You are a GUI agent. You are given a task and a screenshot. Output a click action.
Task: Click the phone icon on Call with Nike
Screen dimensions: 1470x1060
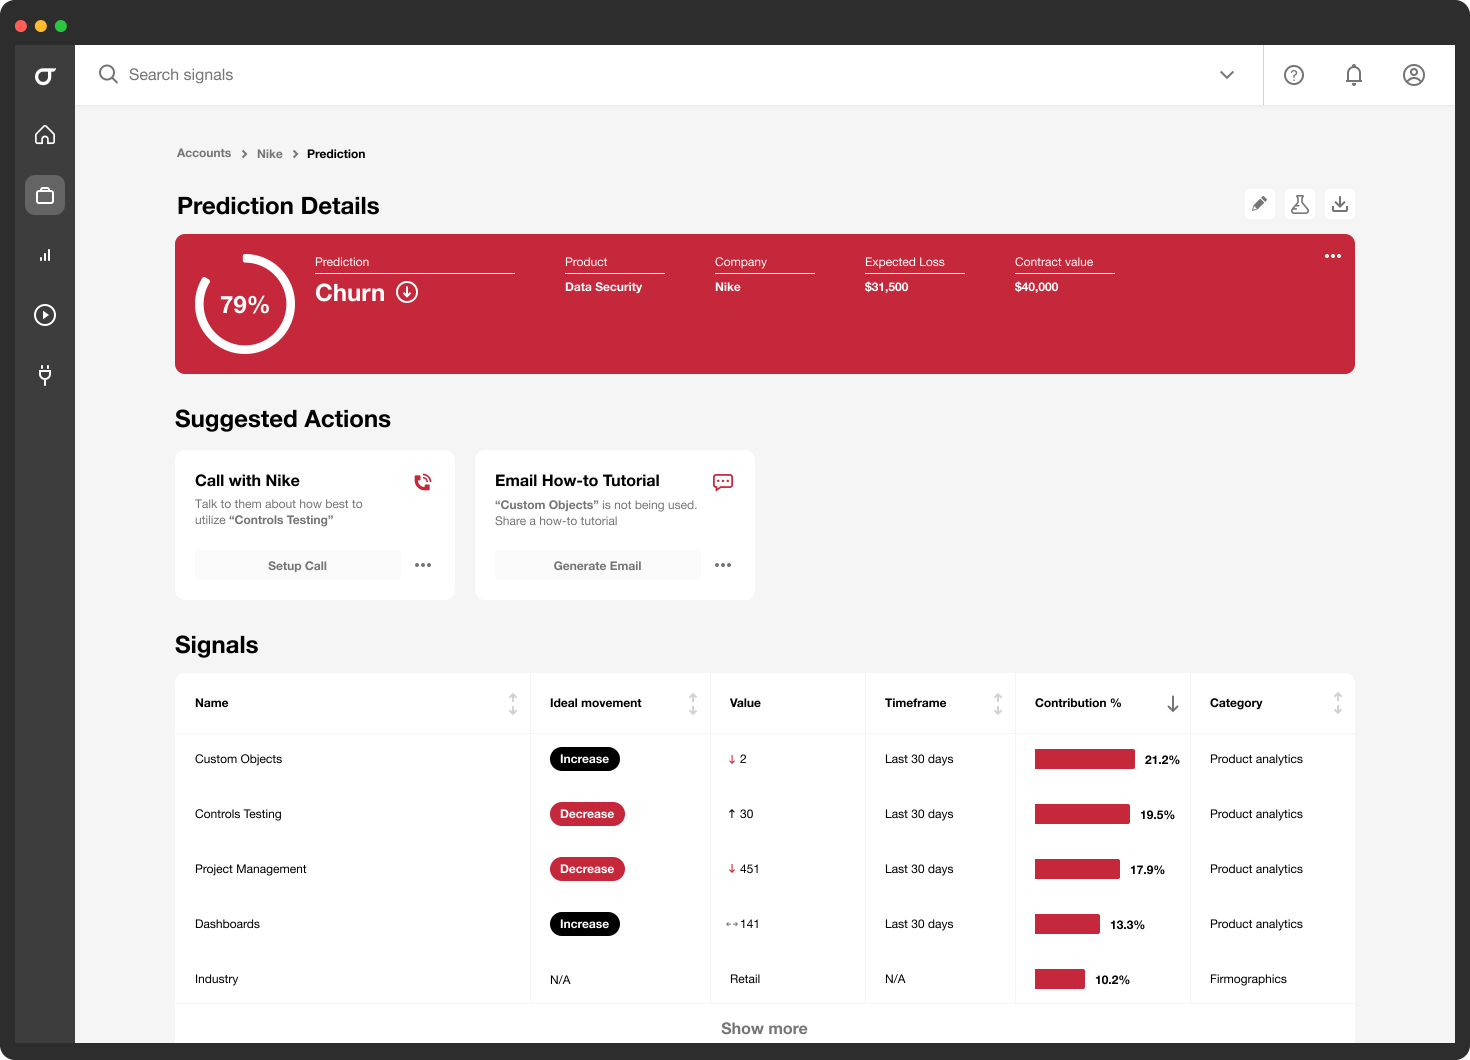[x=423, y=482]
